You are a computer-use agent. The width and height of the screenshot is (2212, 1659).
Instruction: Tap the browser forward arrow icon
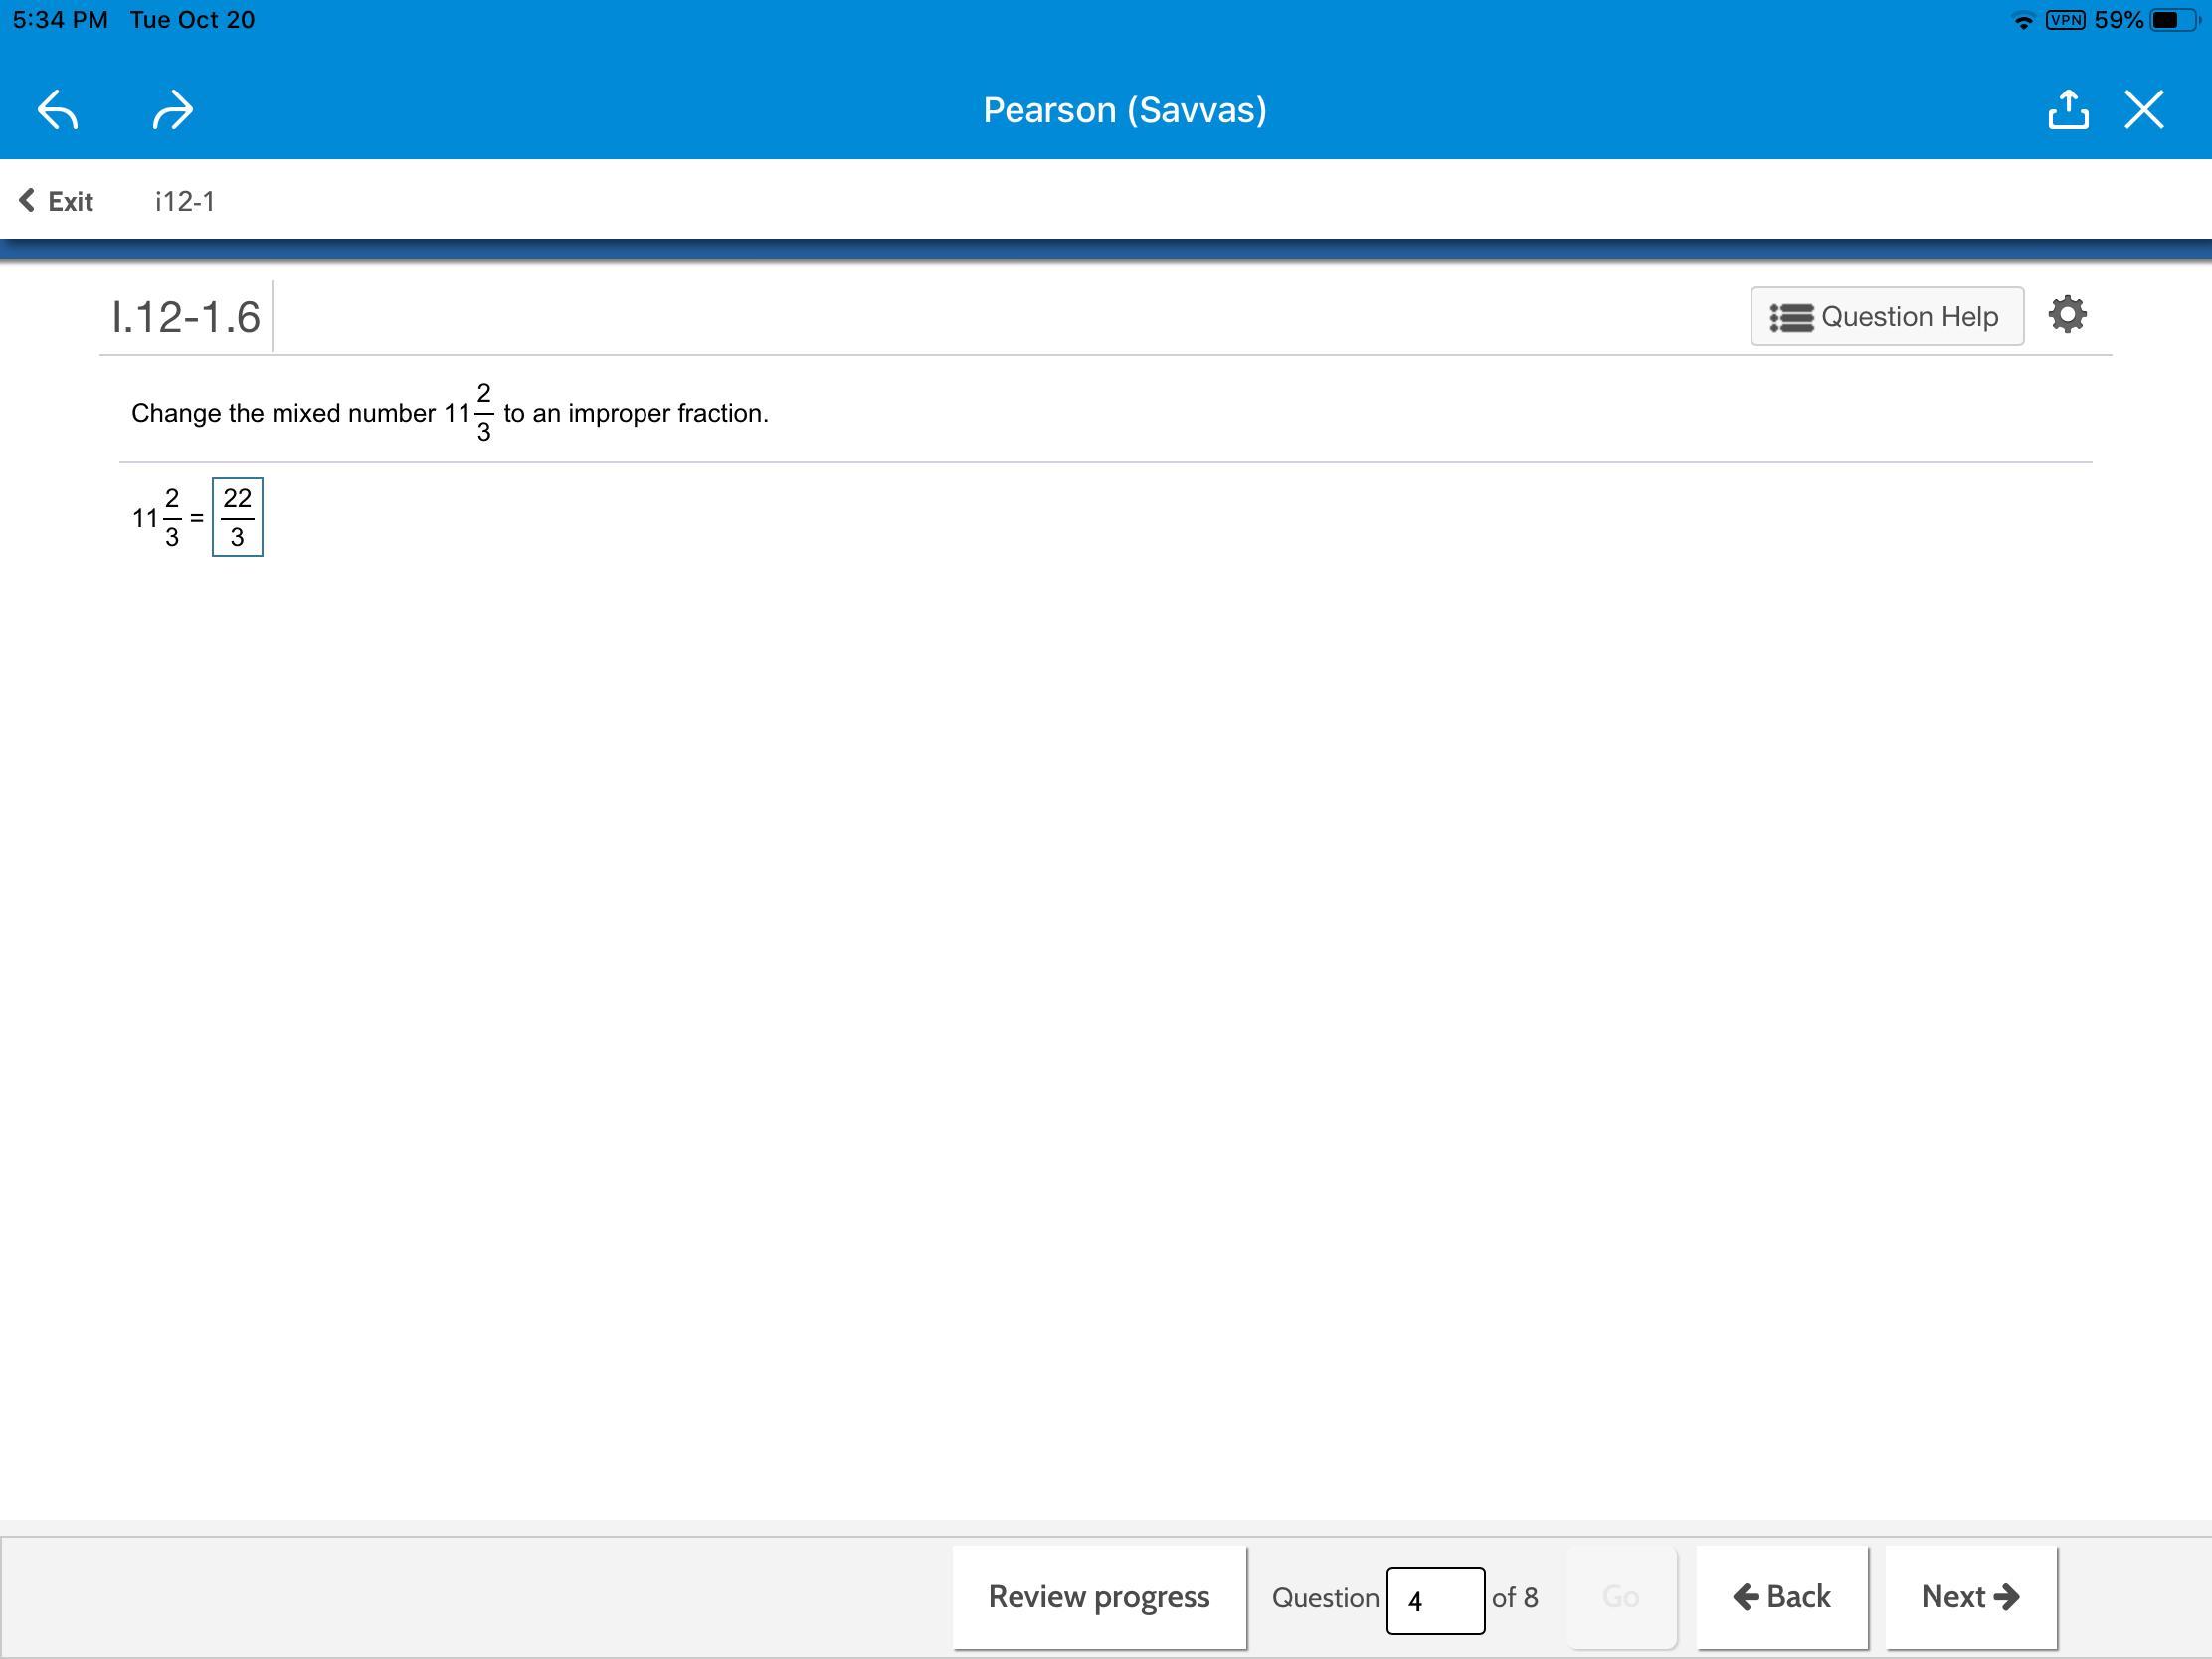click(x=172, y=110)
